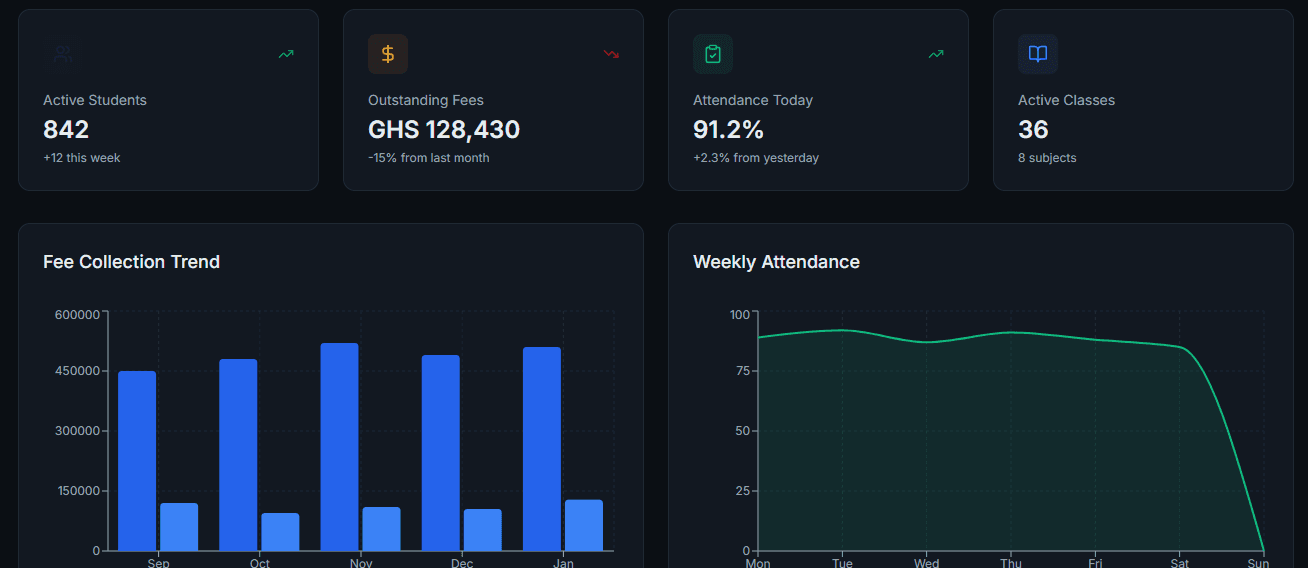Click the Weekly Attendance heading
Image resolution: width=1308 pixels, height=568 pixels.
776,262
